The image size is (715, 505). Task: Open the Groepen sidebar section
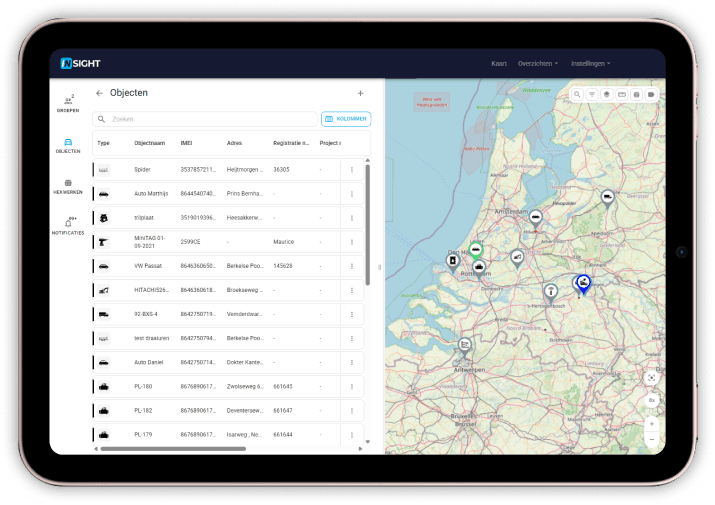tap(68, 103)
